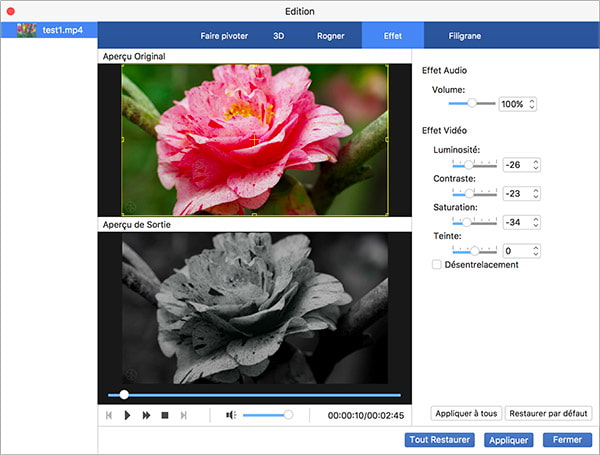
Task: Click center crosshair in original preview
Action: 254,140
